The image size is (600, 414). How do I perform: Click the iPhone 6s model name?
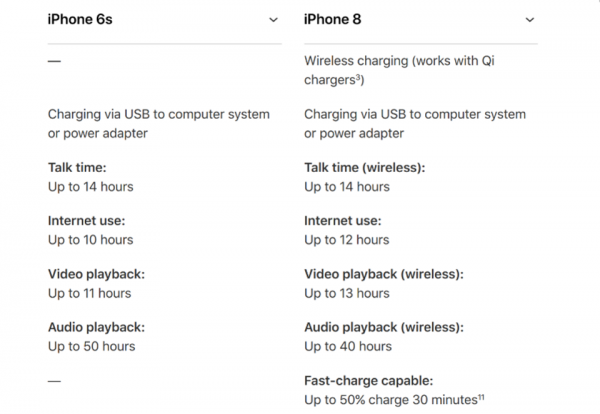(79, 20)
